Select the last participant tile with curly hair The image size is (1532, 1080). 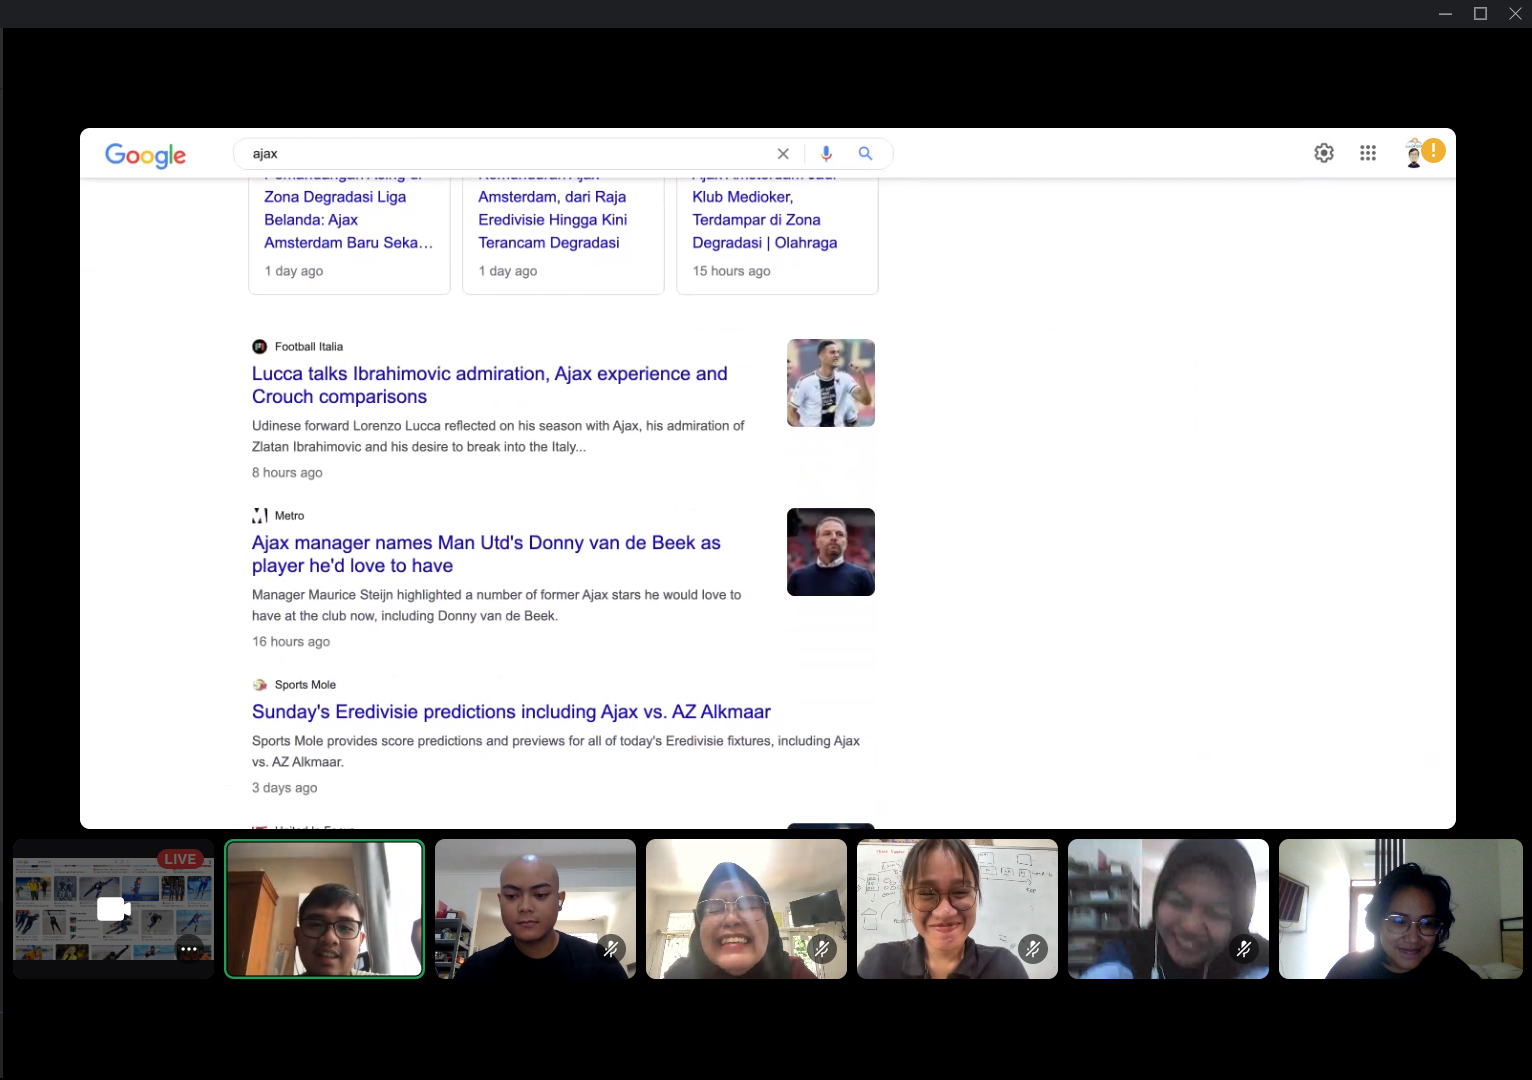(1400, 909)
